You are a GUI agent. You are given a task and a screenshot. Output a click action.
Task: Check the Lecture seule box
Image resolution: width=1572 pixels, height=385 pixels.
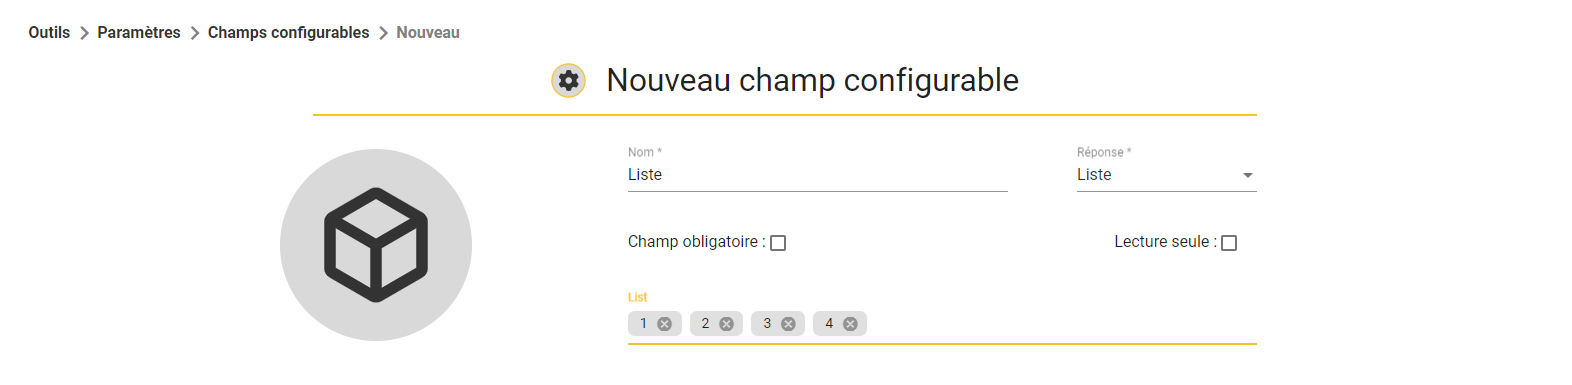(x=1229, y=243)
